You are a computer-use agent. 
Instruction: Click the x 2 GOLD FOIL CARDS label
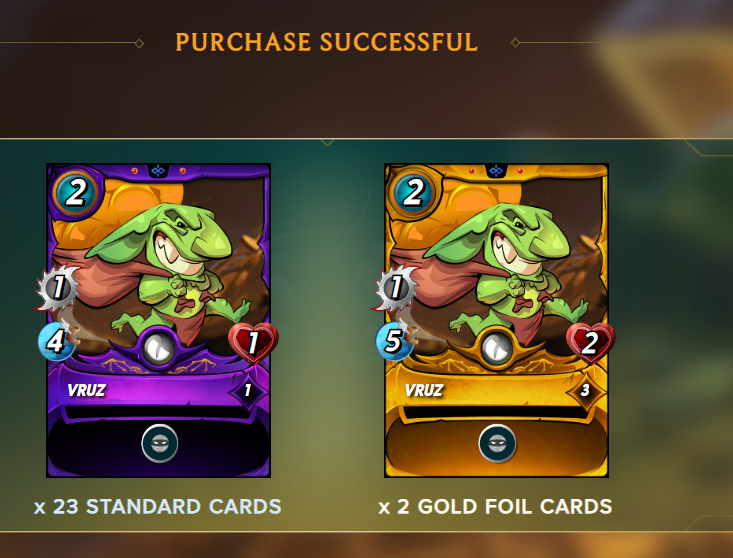coord(495,507)
